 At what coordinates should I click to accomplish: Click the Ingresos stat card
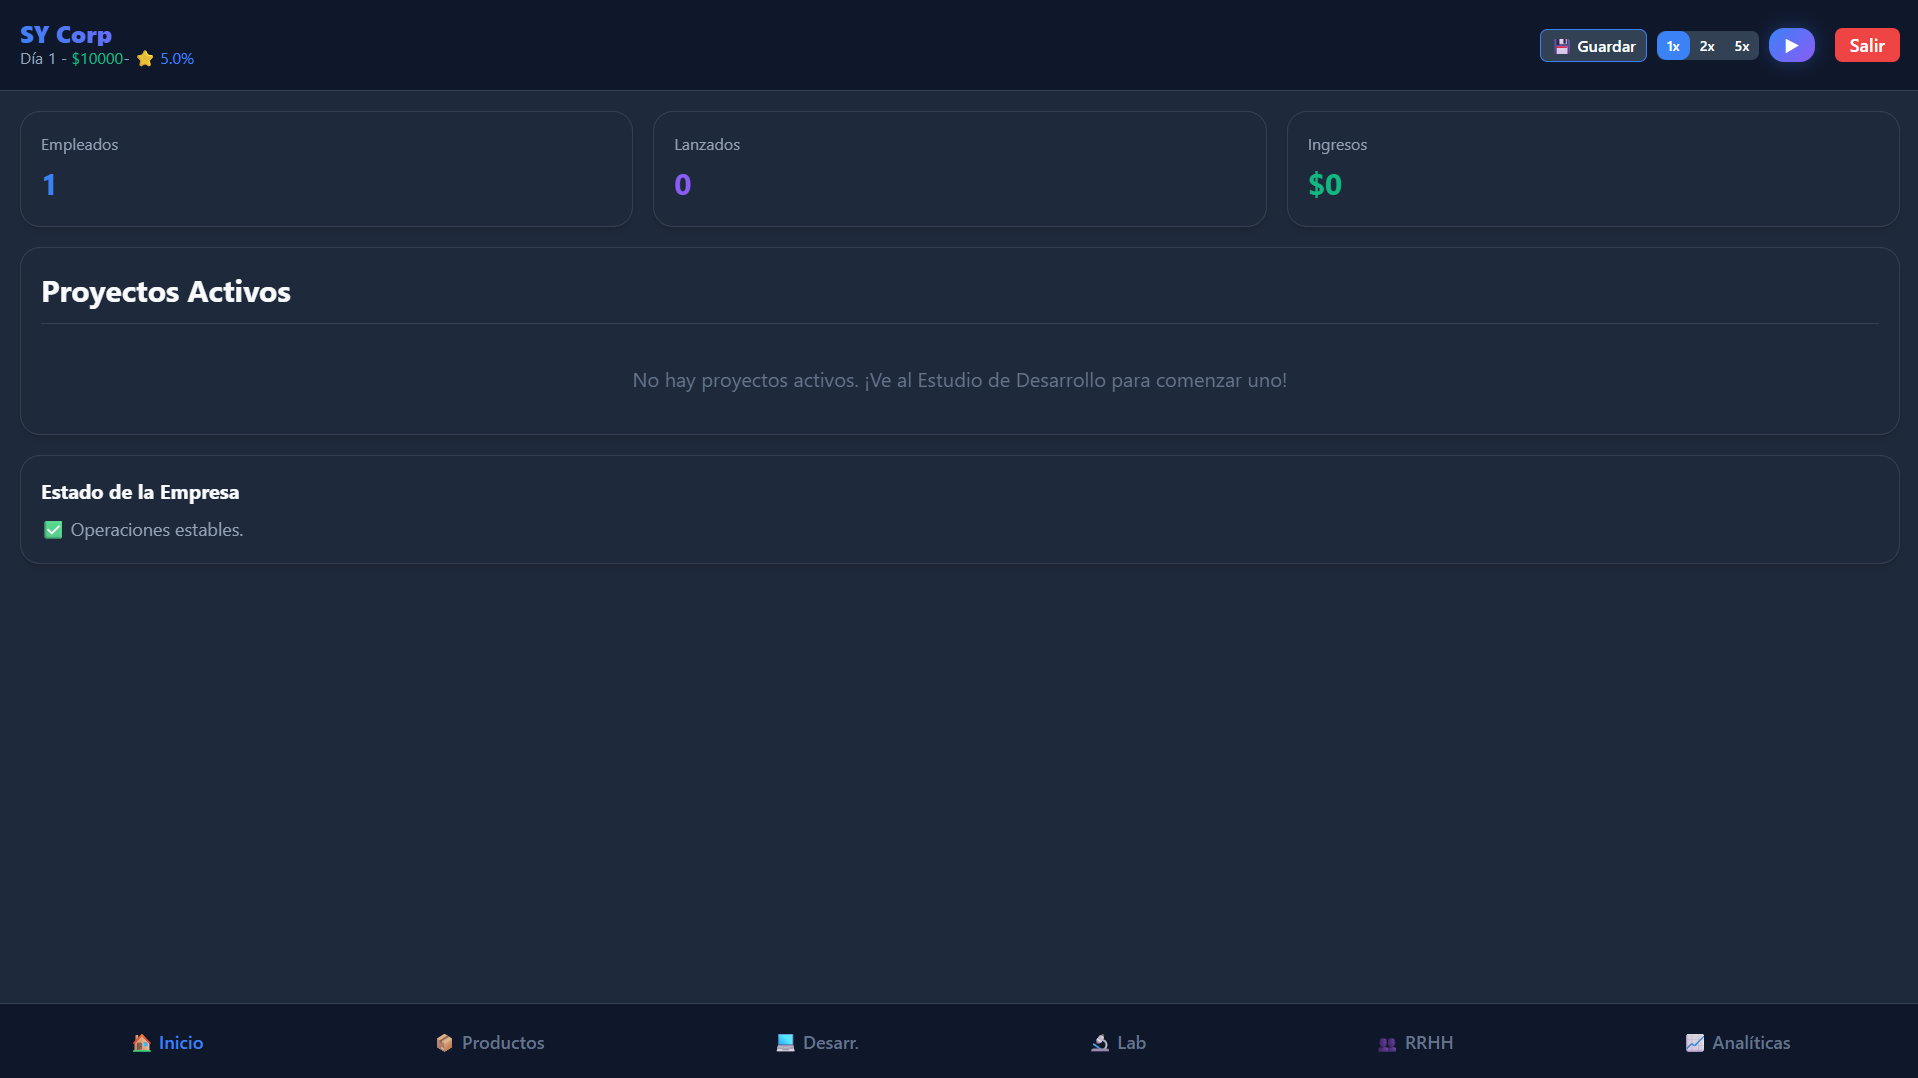[x=1592, y=169]
